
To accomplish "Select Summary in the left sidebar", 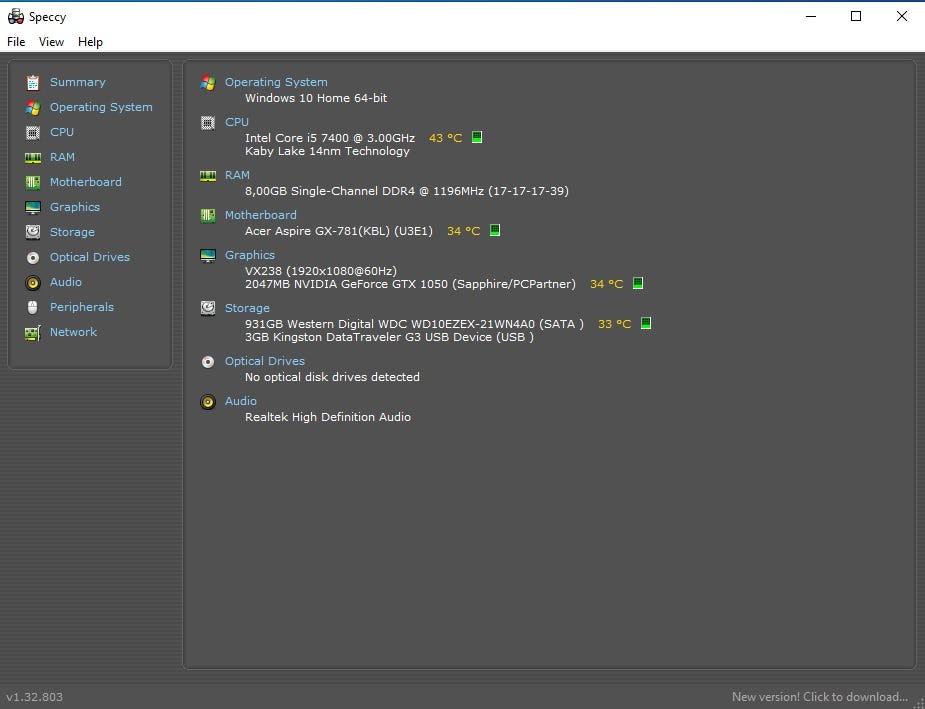I will point(77,82).
